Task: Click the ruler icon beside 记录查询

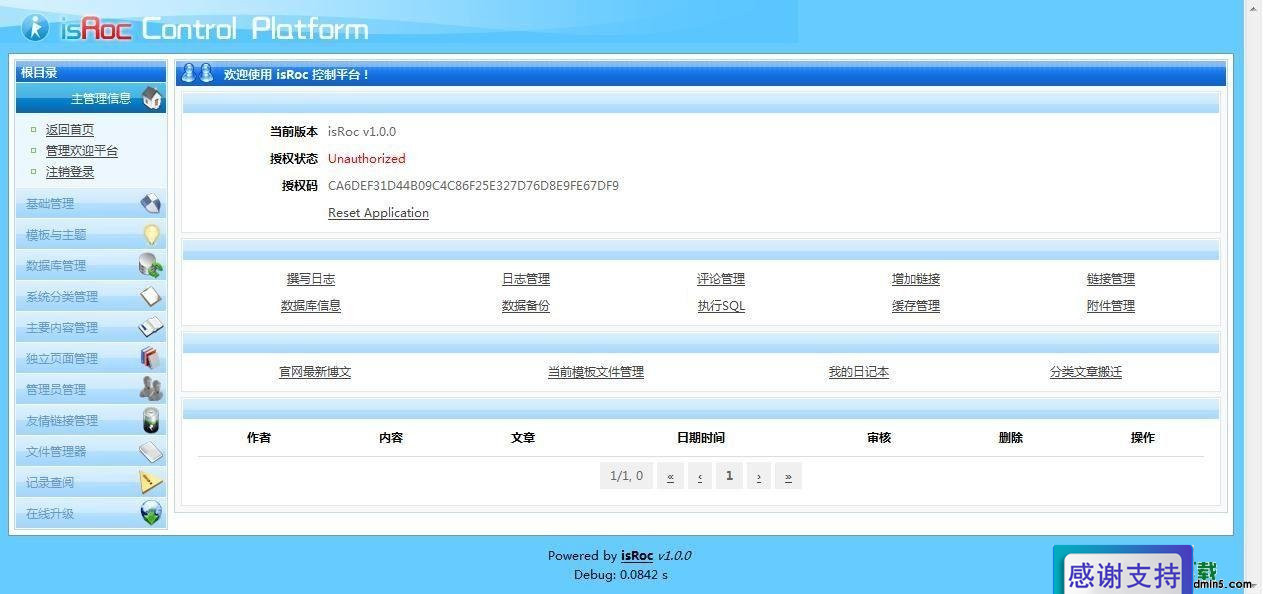Action: (151, 482)
